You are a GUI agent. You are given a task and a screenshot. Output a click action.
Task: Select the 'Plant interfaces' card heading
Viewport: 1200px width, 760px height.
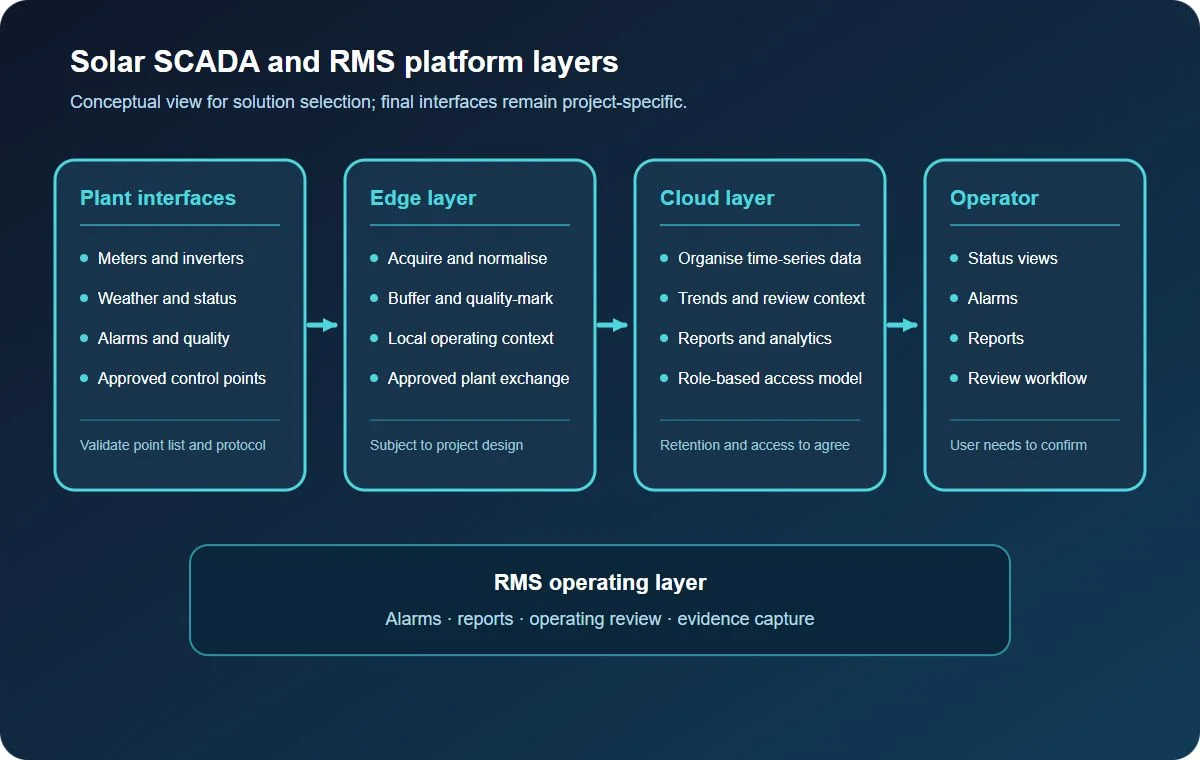(x=158, y=198)
